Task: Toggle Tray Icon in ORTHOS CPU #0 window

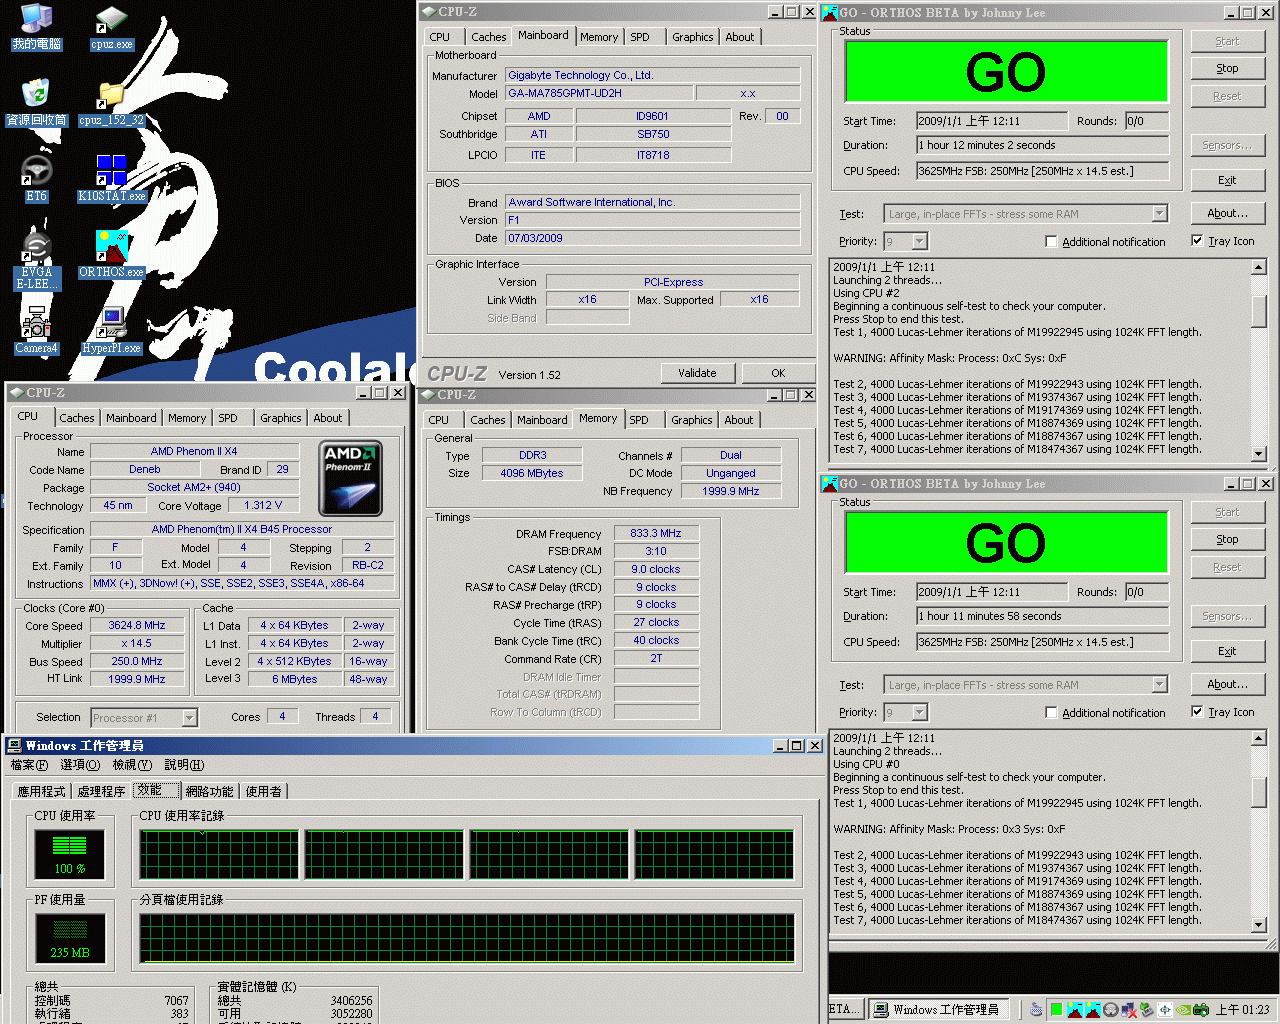Action: tap(1197, 712)
